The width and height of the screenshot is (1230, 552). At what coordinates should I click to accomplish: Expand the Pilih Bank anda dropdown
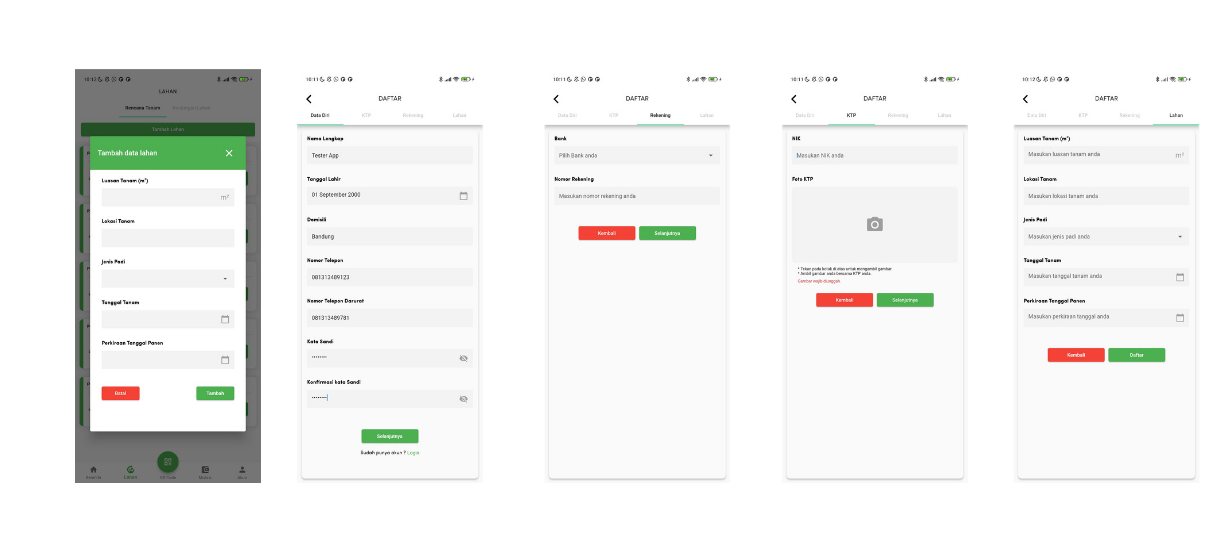point(711,156)
